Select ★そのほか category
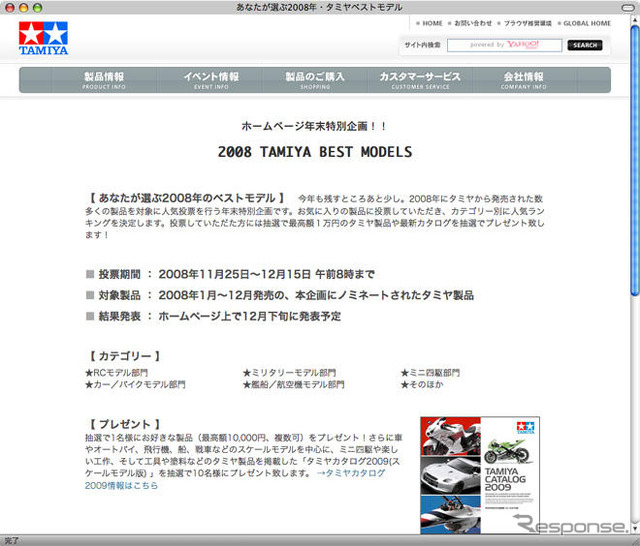Viewport: 640px width, 546px height. [422, 384]
